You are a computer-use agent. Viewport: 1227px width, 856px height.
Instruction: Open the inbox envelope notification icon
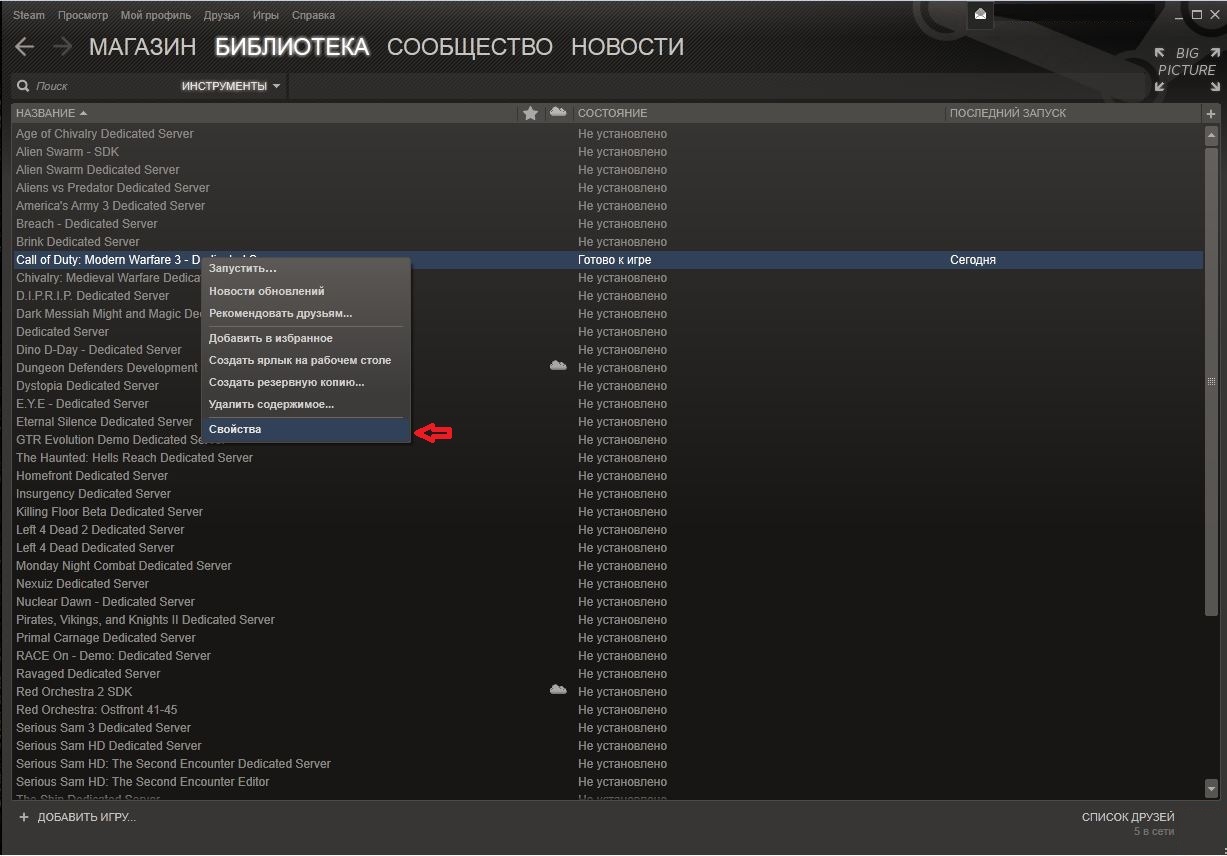[981, 14]
